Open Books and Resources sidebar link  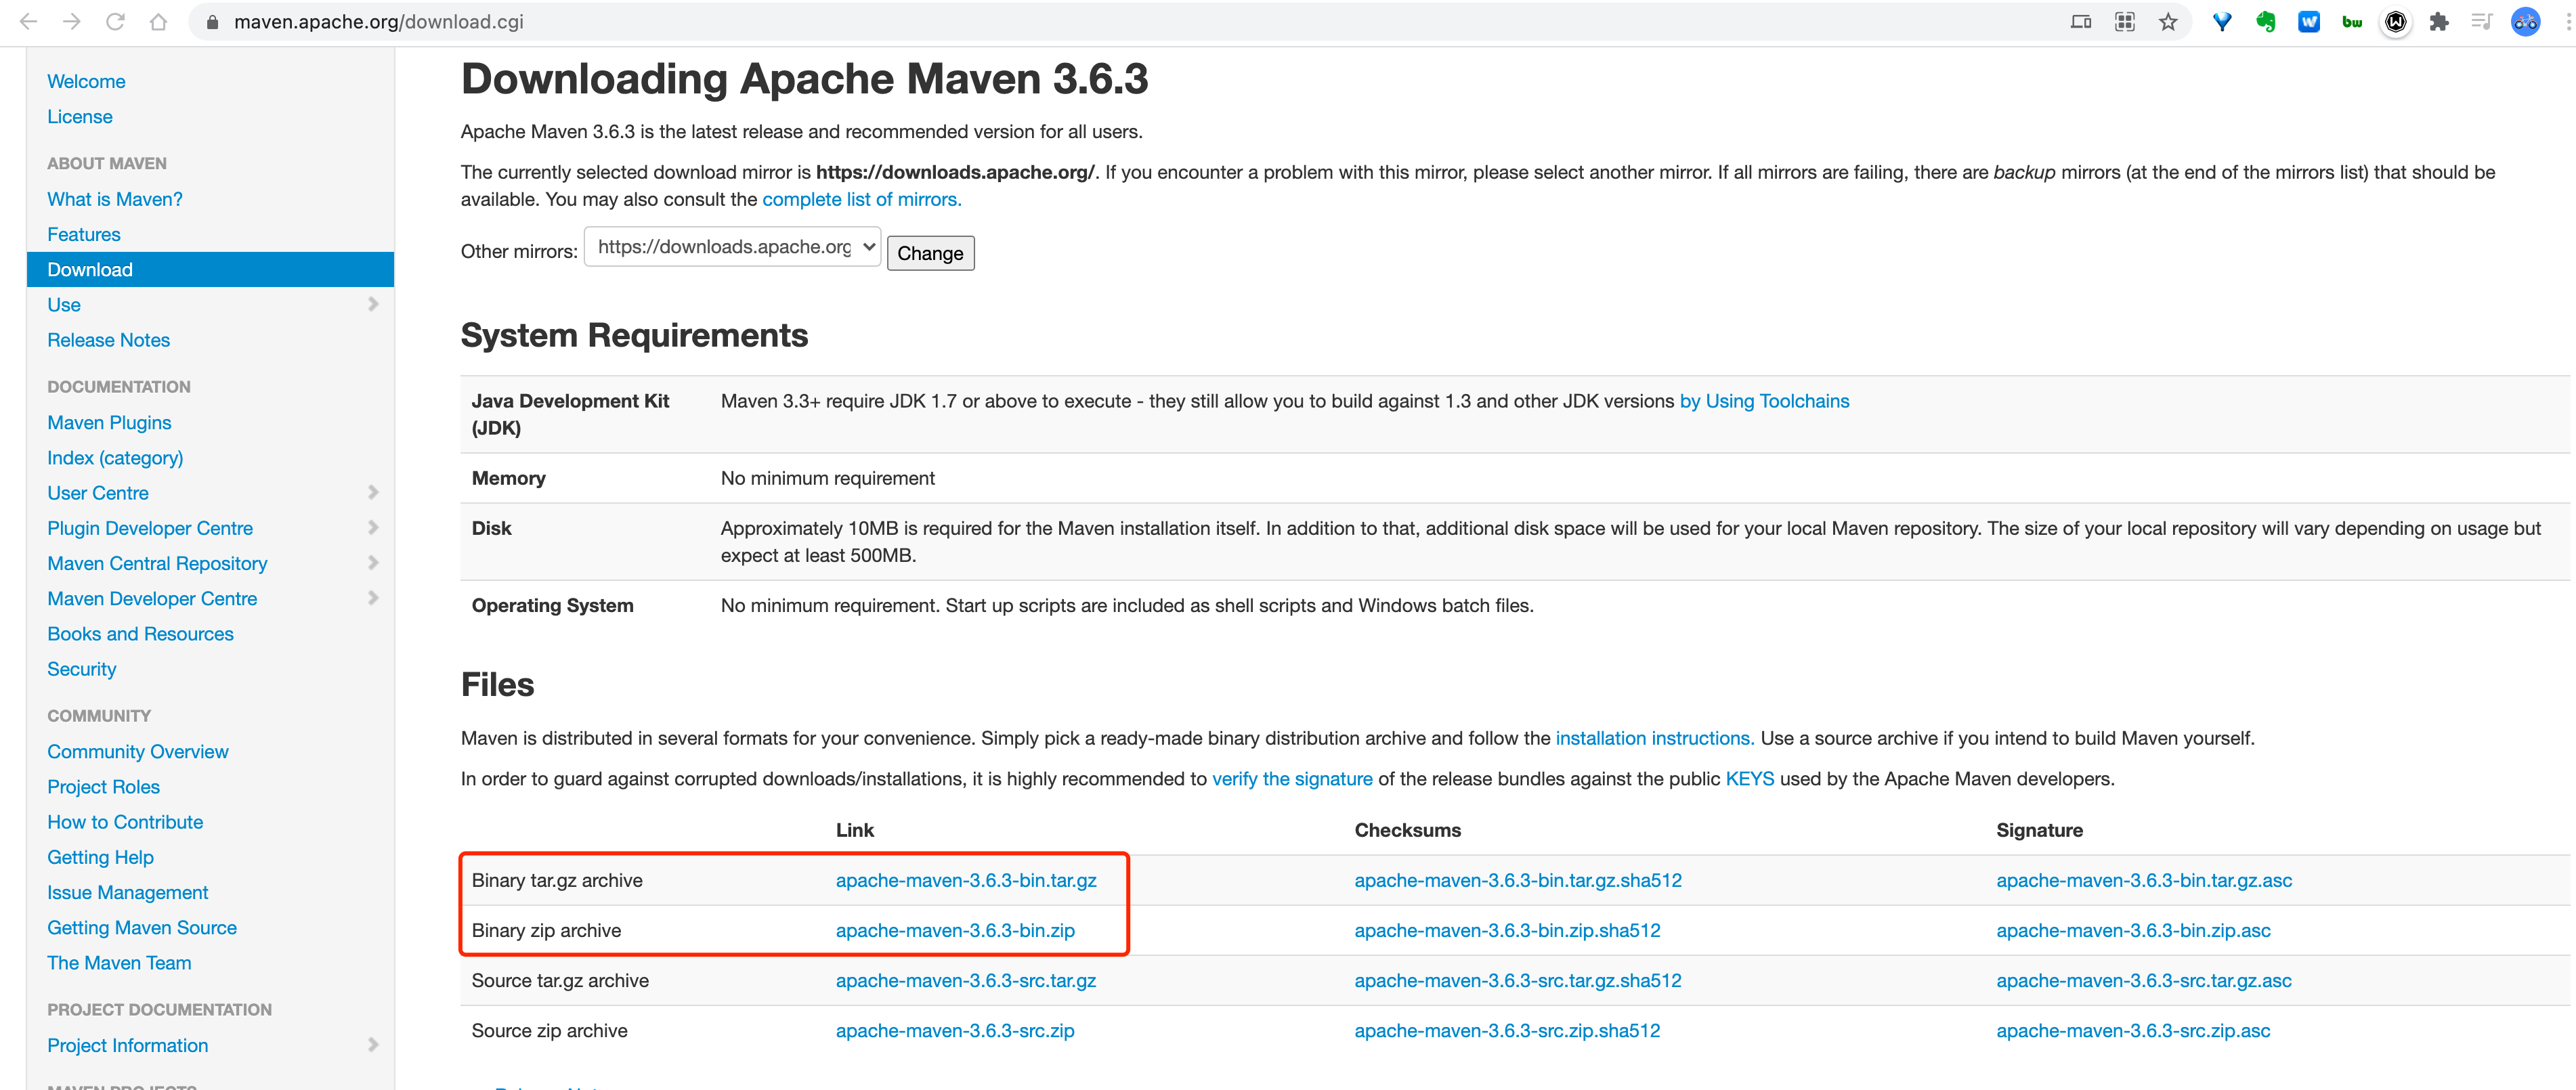(x=140, y=634)
